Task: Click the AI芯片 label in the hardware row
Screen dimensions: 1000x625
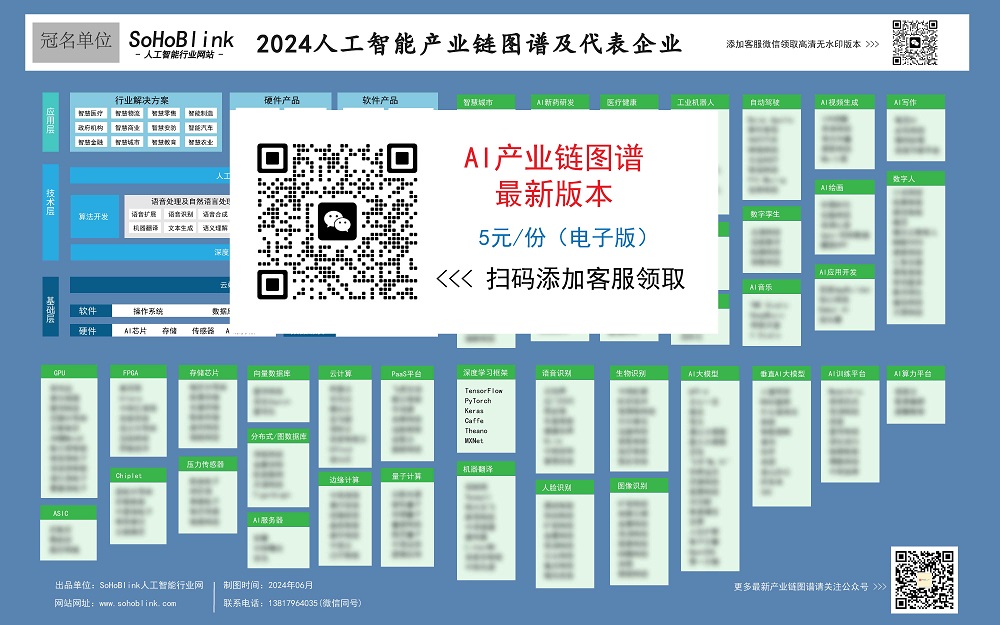Action: (135, 330)
